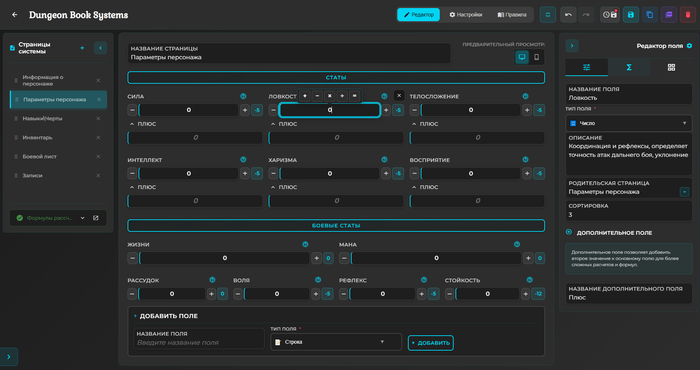The width and height of the screenshot is (700, 370).
Task: Click the cyan circle icon beside ХАРИЗМА
Action: (384, 159)
